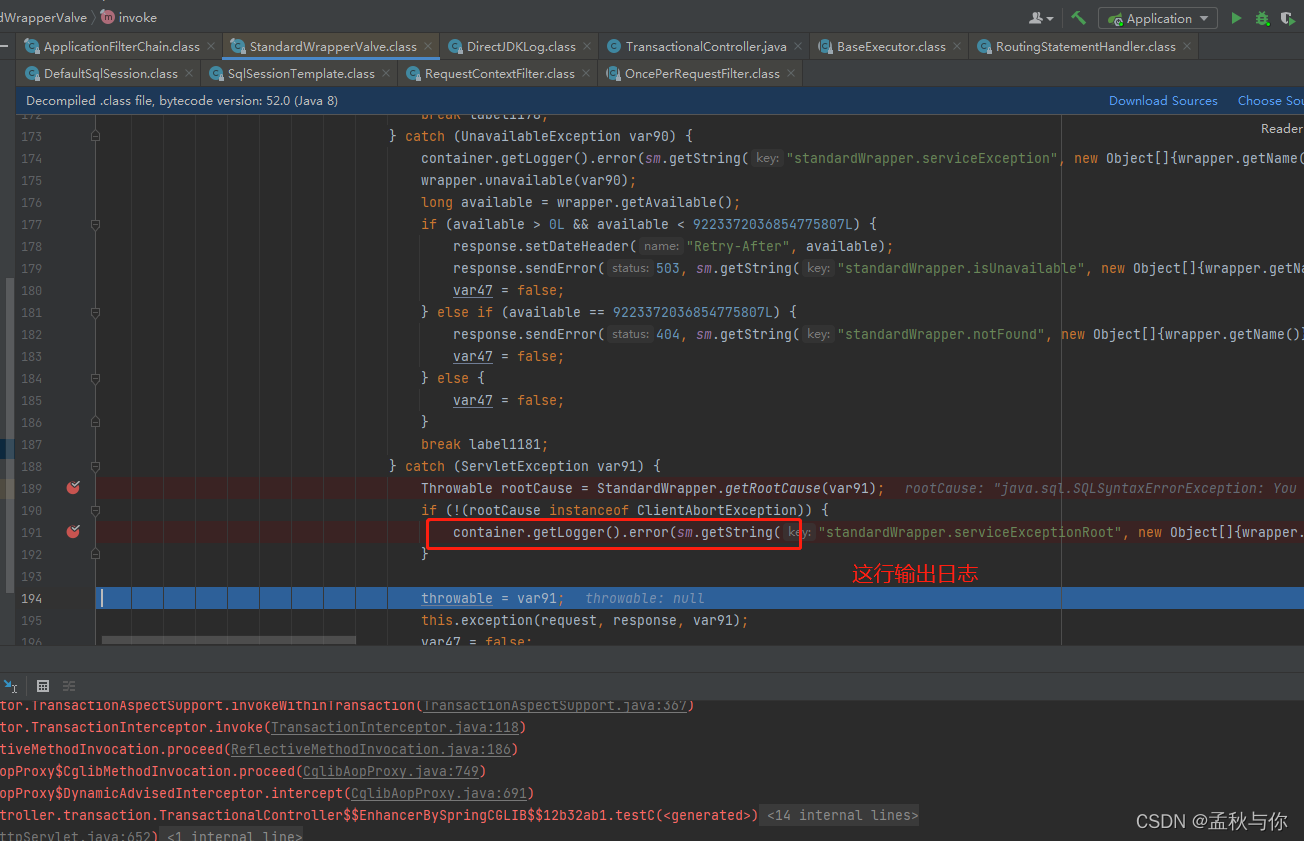Image resolution: width=1304 pixels, height=841 pixels.
Task: Switch to the StandardWrapperValve.class tab
Action: pyautogui.click(x=332, y=46)
